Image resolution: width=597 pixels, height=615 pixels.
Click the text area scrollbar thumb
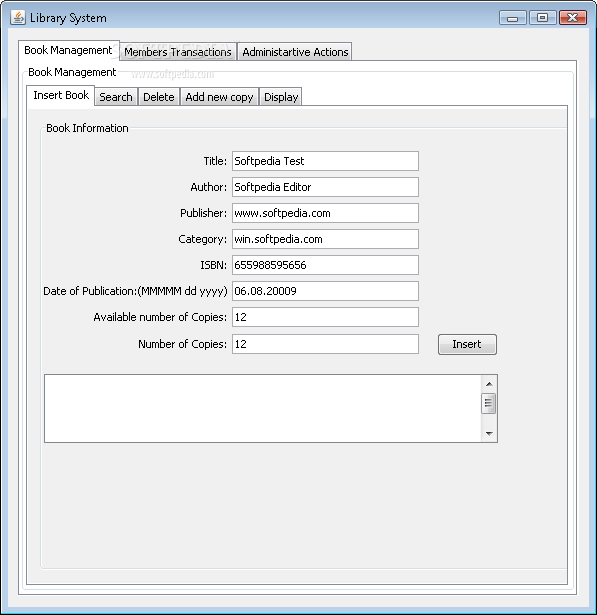click(x=488, y=403)
